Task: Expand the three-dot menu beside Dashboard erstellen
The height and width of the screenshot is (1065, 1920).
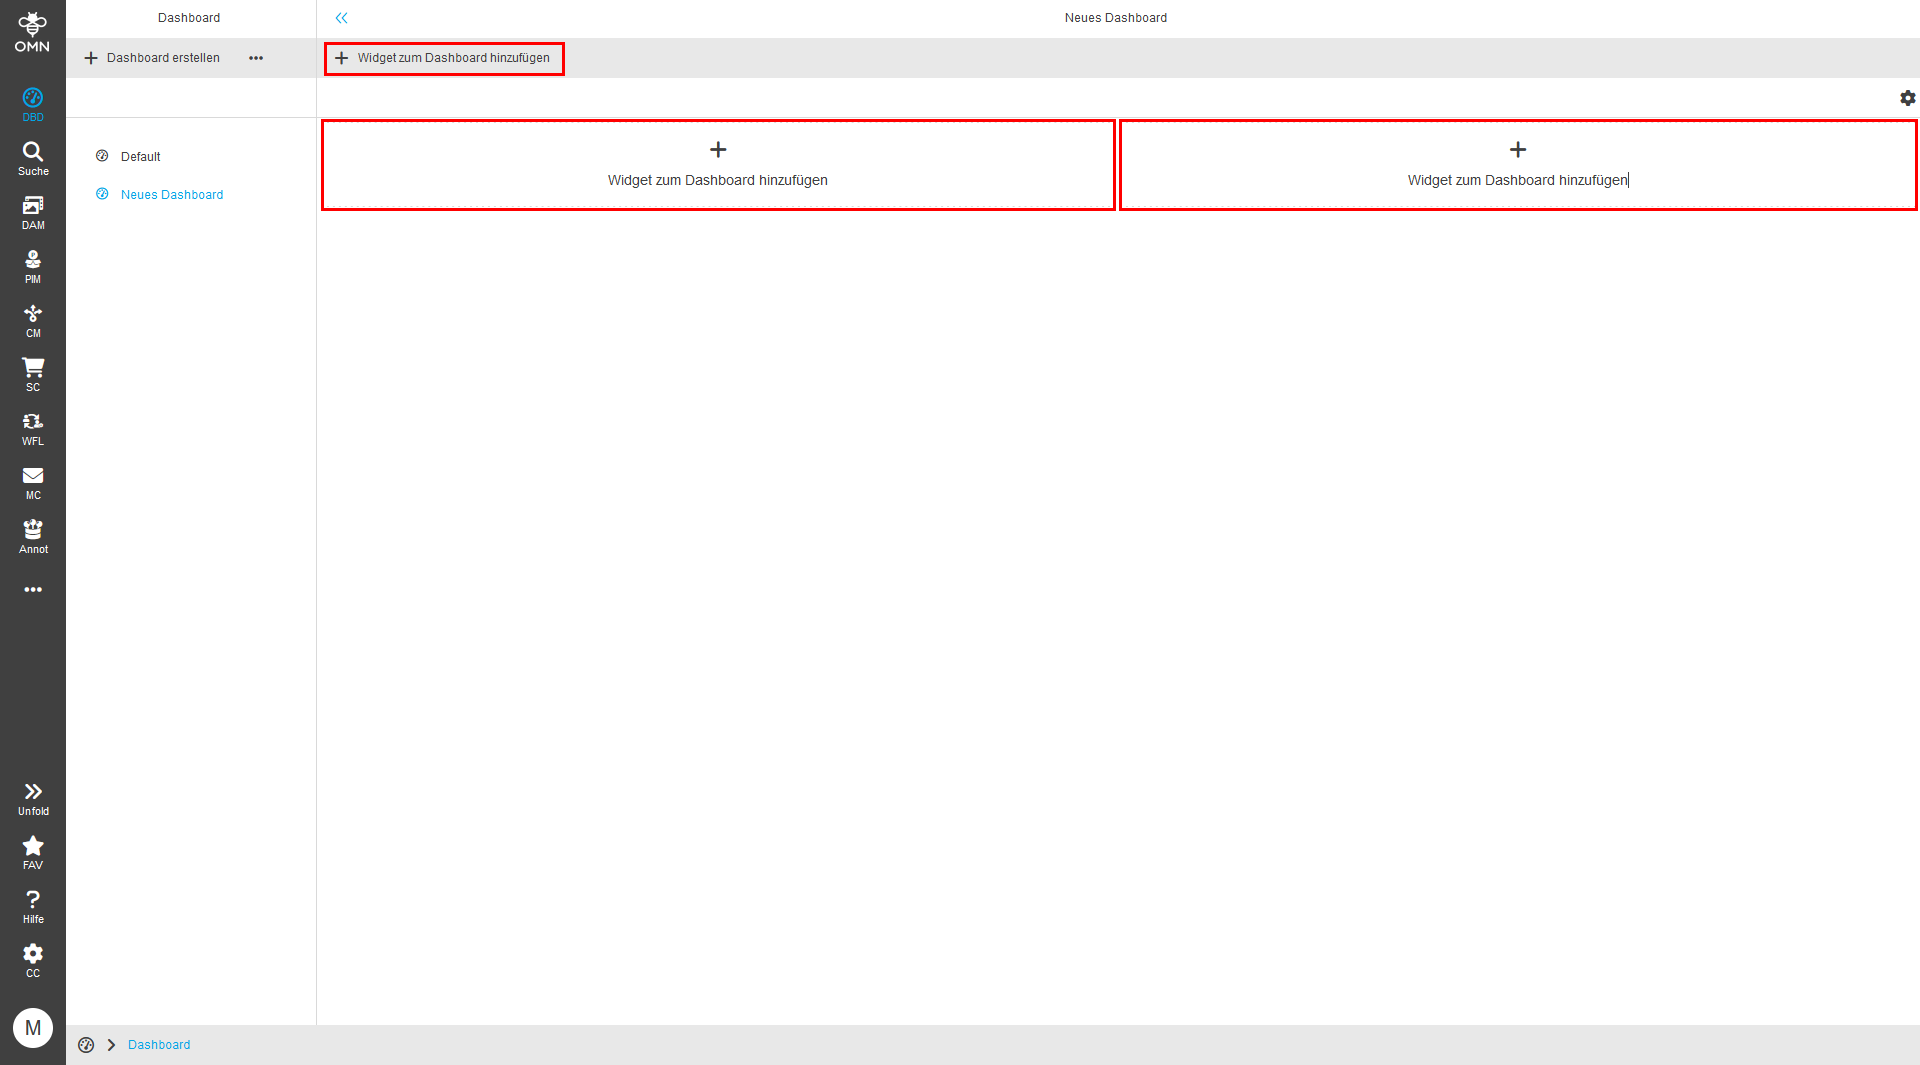Action: coord(256,58)
